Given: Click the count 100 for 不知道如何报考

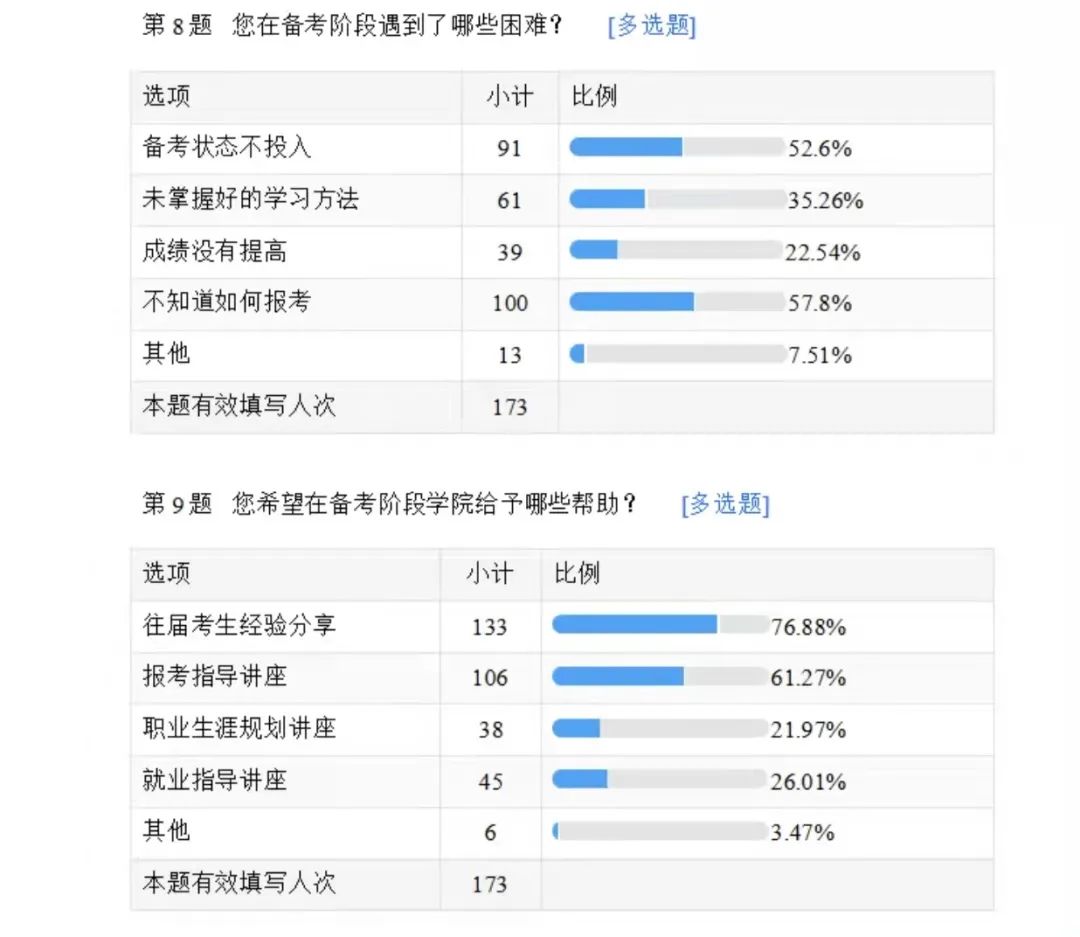Looking at the screenshot, I should (x=510, y=303).
